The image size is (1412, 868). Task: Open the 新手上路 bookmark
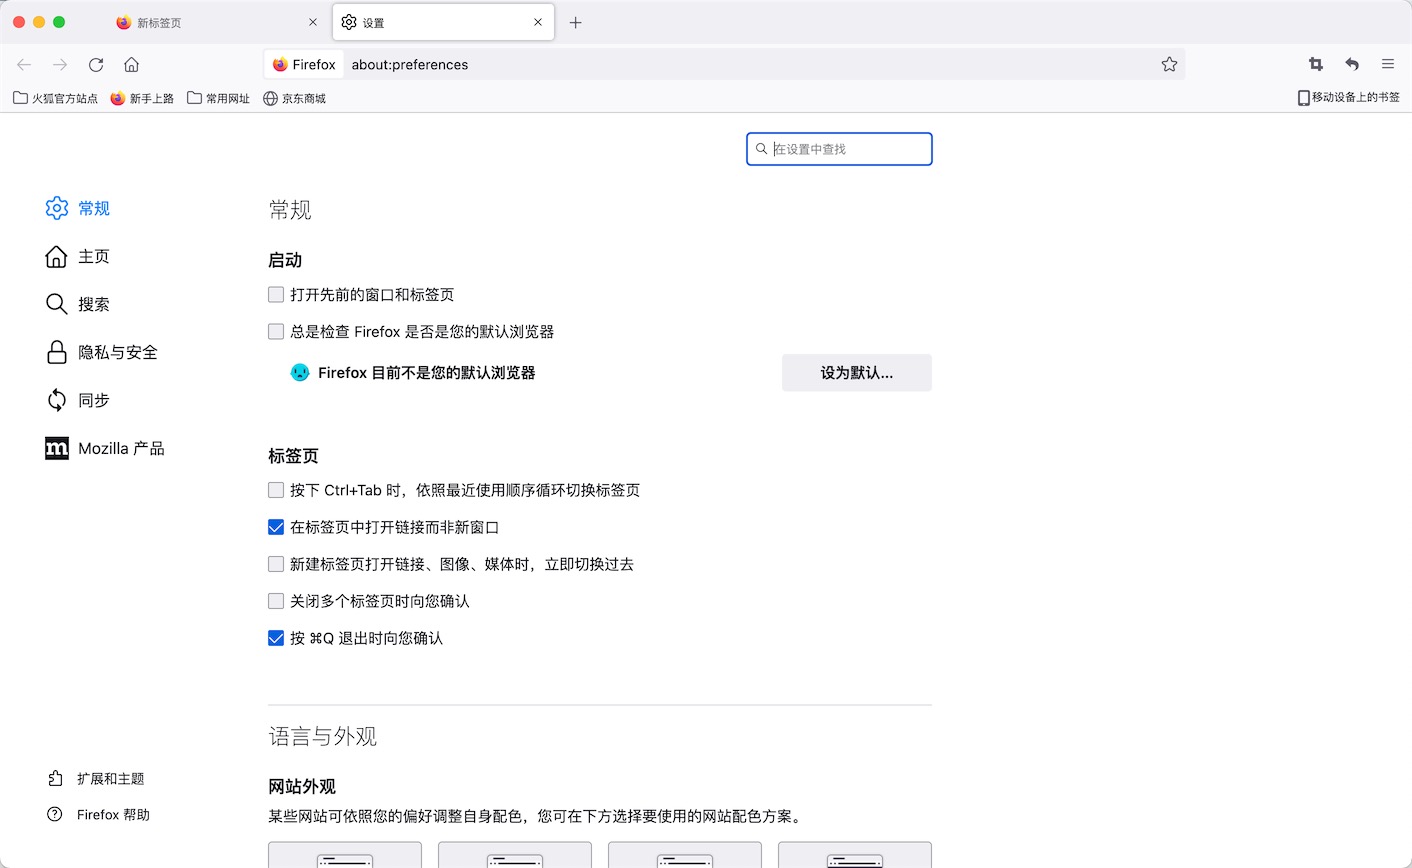pos(142,98)
